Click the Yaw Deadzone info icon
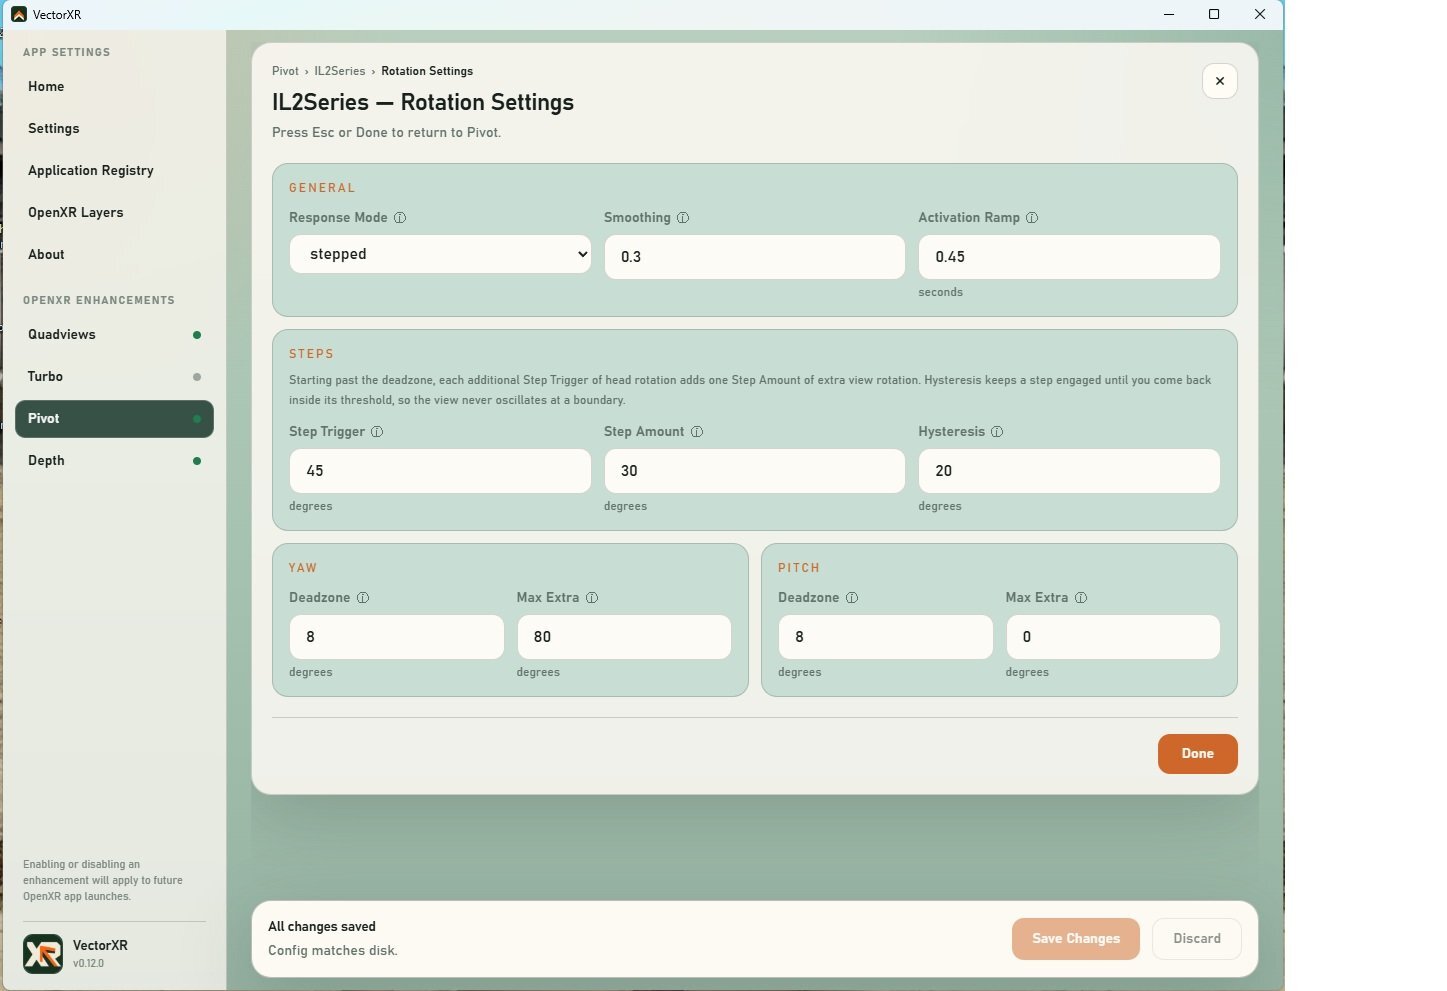Screen dimensions: 1447x991 pyautogui.click(x=363, y=598)
